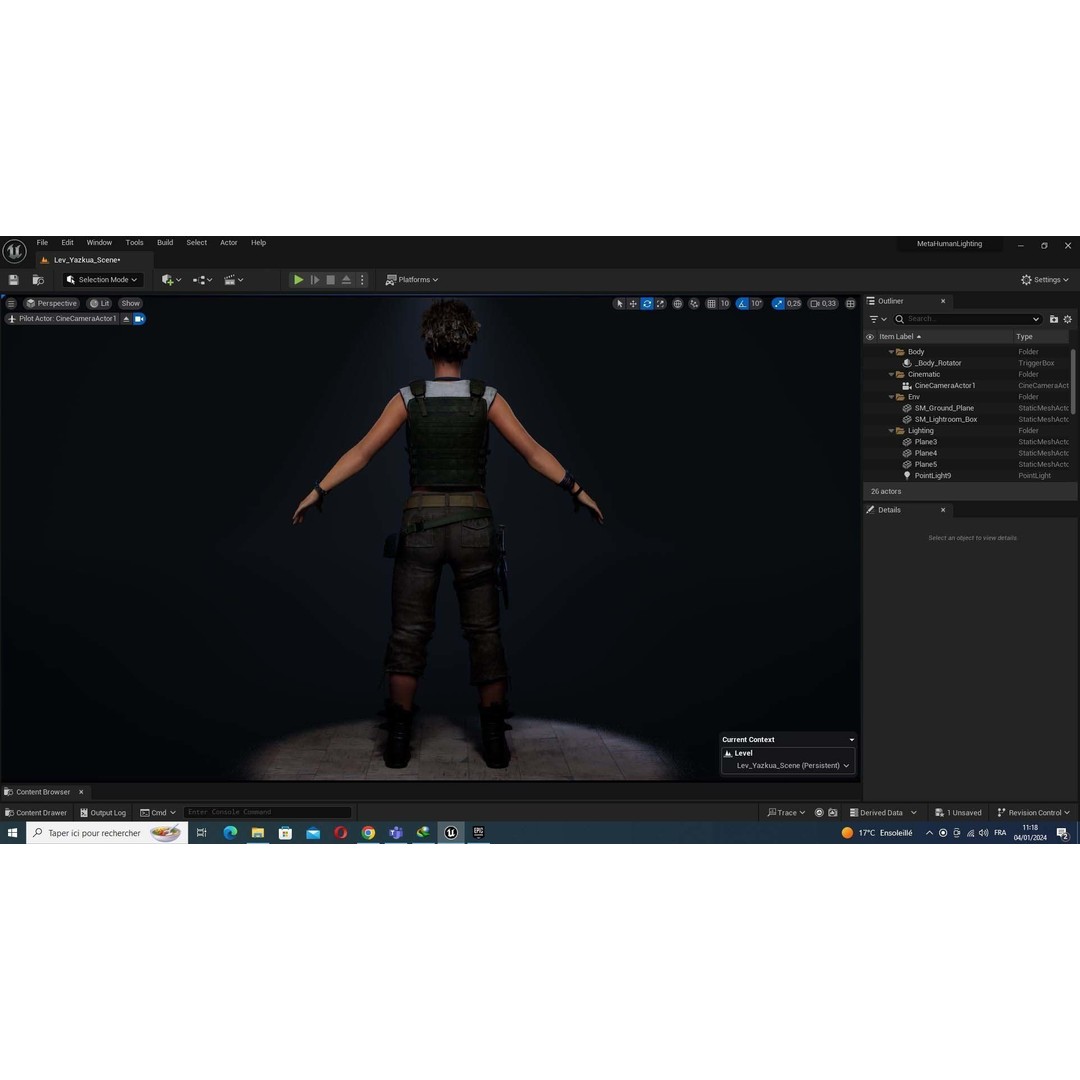Open the Output Log
The image size is (1080, 1080).
click(x=103, y=813)
